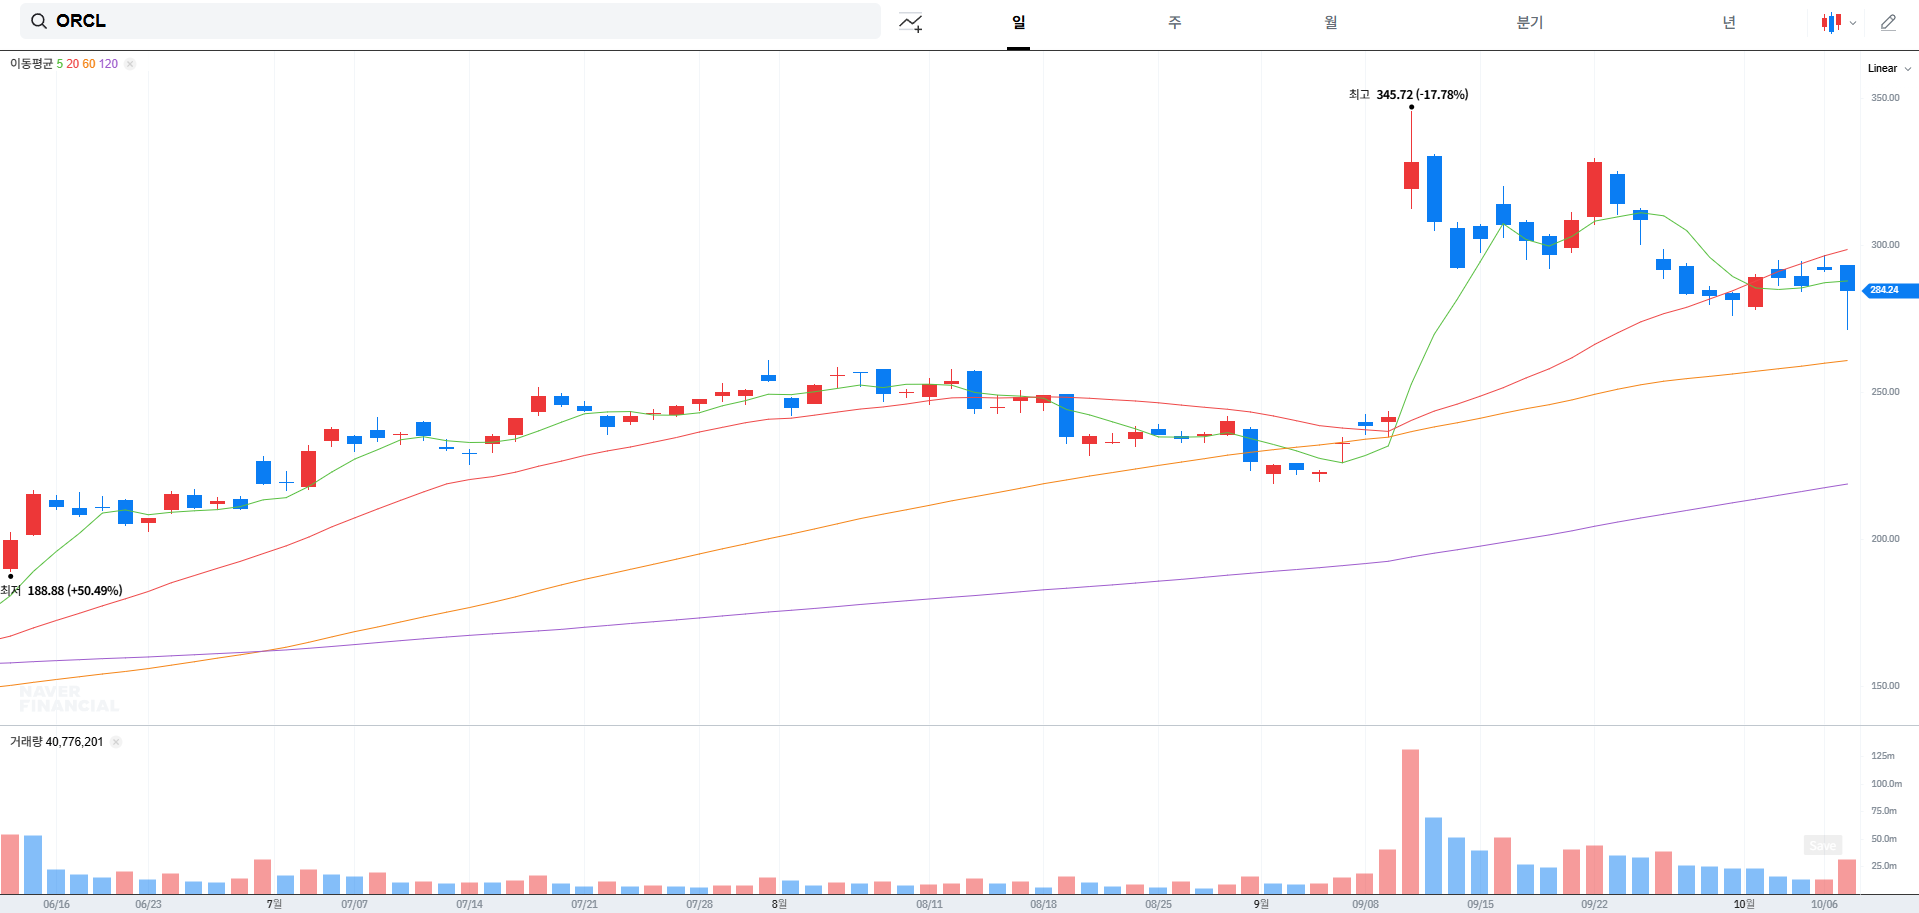Screen dimensions: 1919x913
Task: Click the 8월 date axis label
Action: point(779,904)
